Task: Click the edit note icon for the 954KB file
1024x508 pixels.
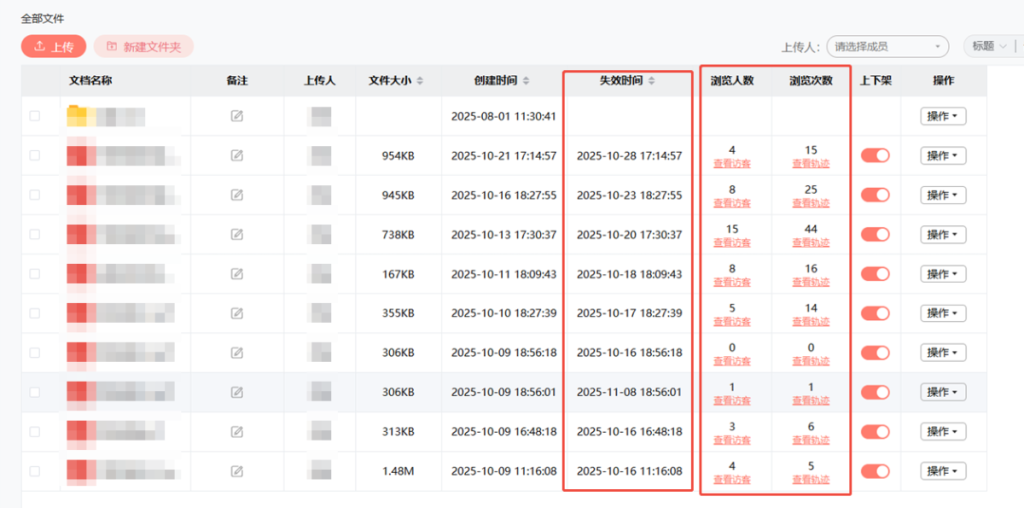Action: (x=237, y=155)
